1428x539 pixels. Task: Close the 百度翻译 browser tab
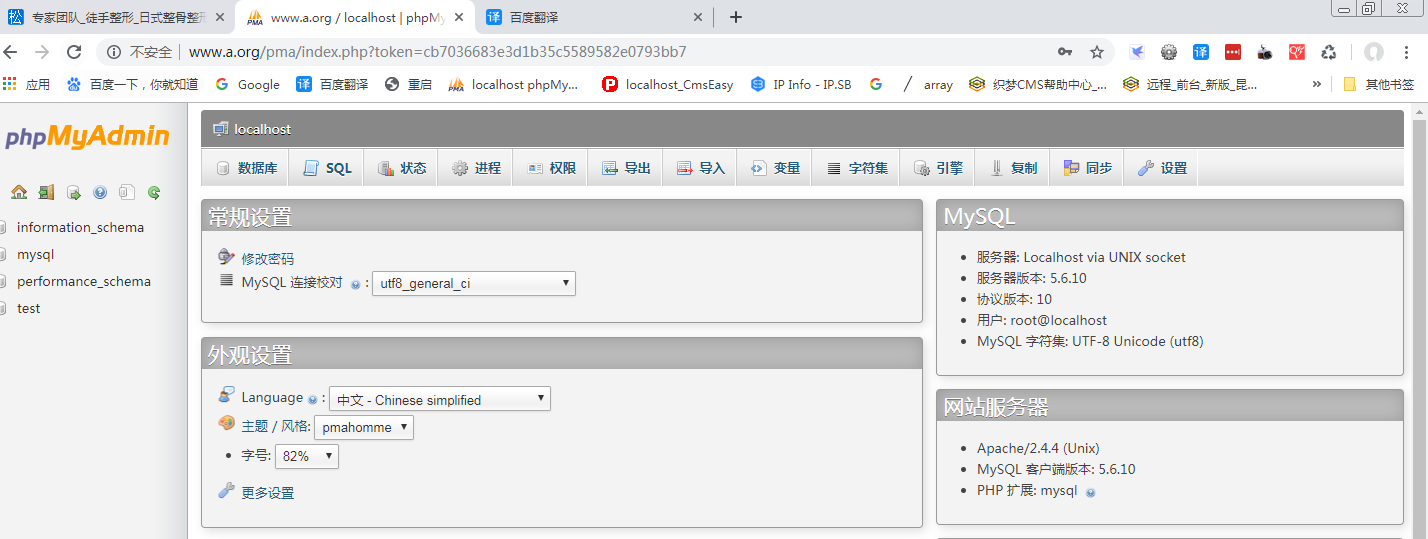(x=698, y=17)
